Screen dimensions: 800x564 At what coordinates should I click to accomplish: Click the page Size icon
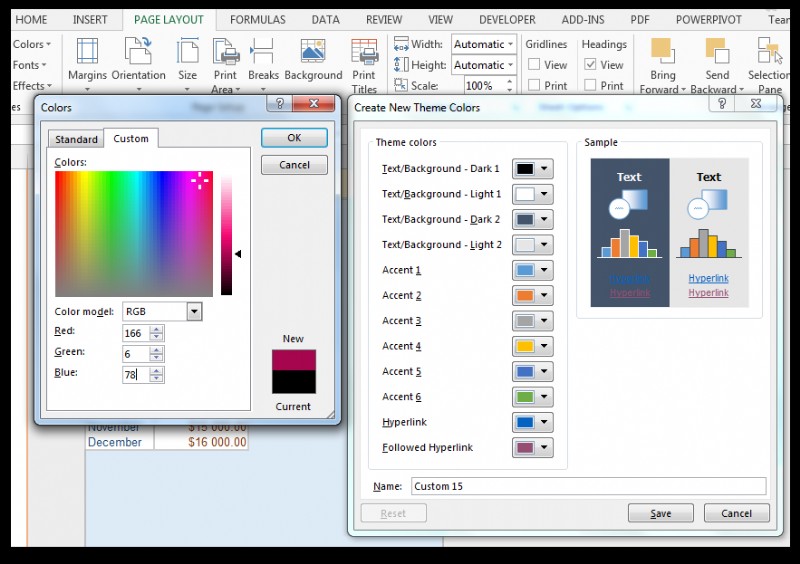pos(187,52)
